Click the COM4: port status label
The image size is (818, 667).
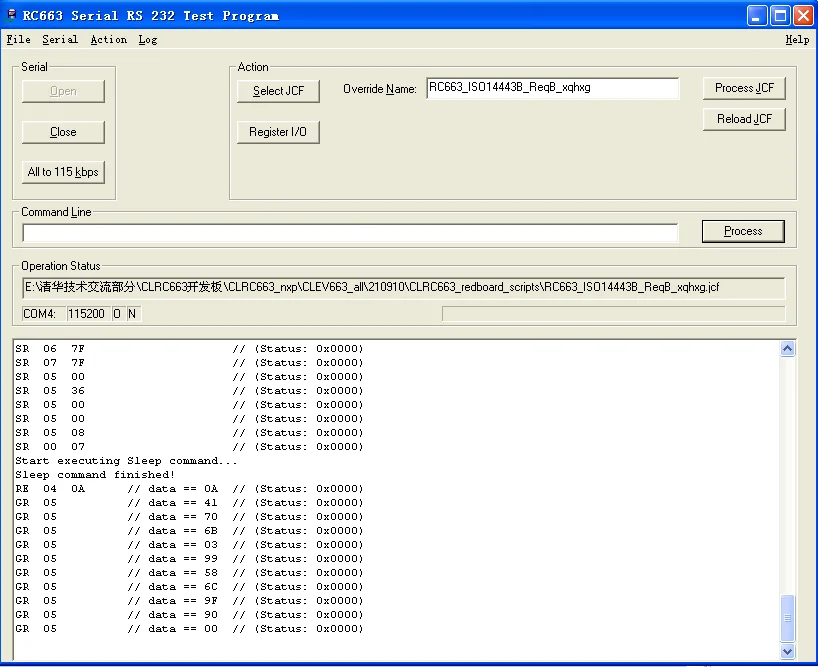44,314
